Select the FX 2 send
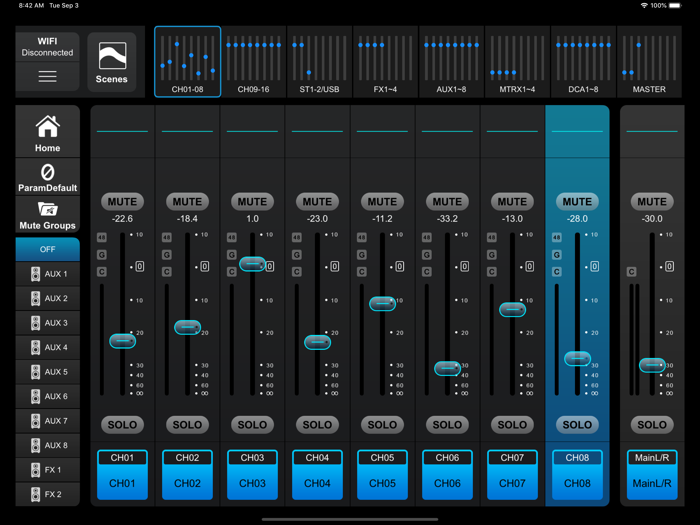Image resolution: width=700 pixels, height=525 pixels. click(48, 494)
